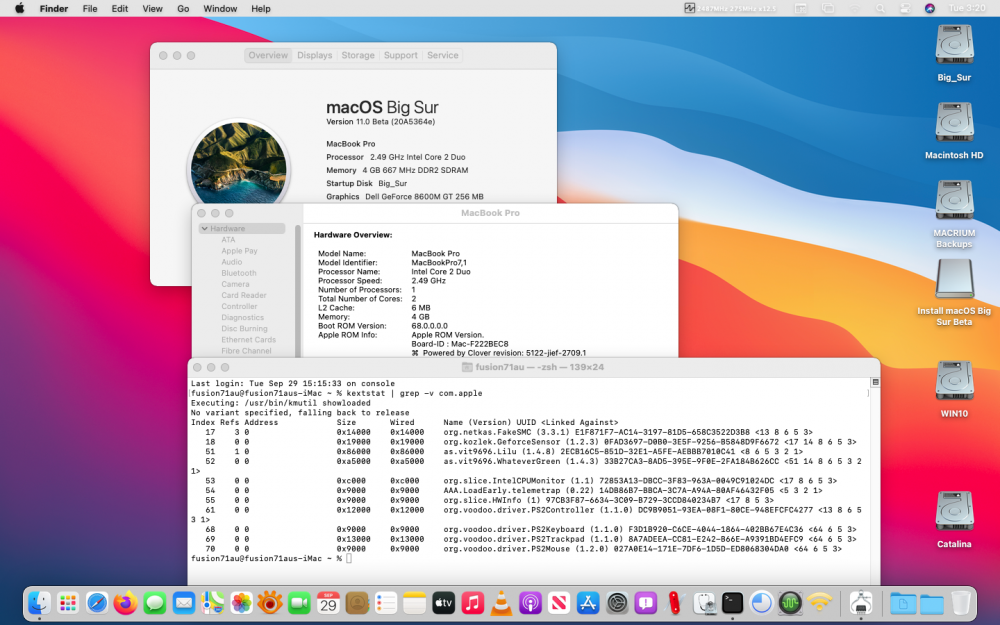The image size is (1000, 625).
Task: Open System Information icon in Dock
Action: [861, 603]
